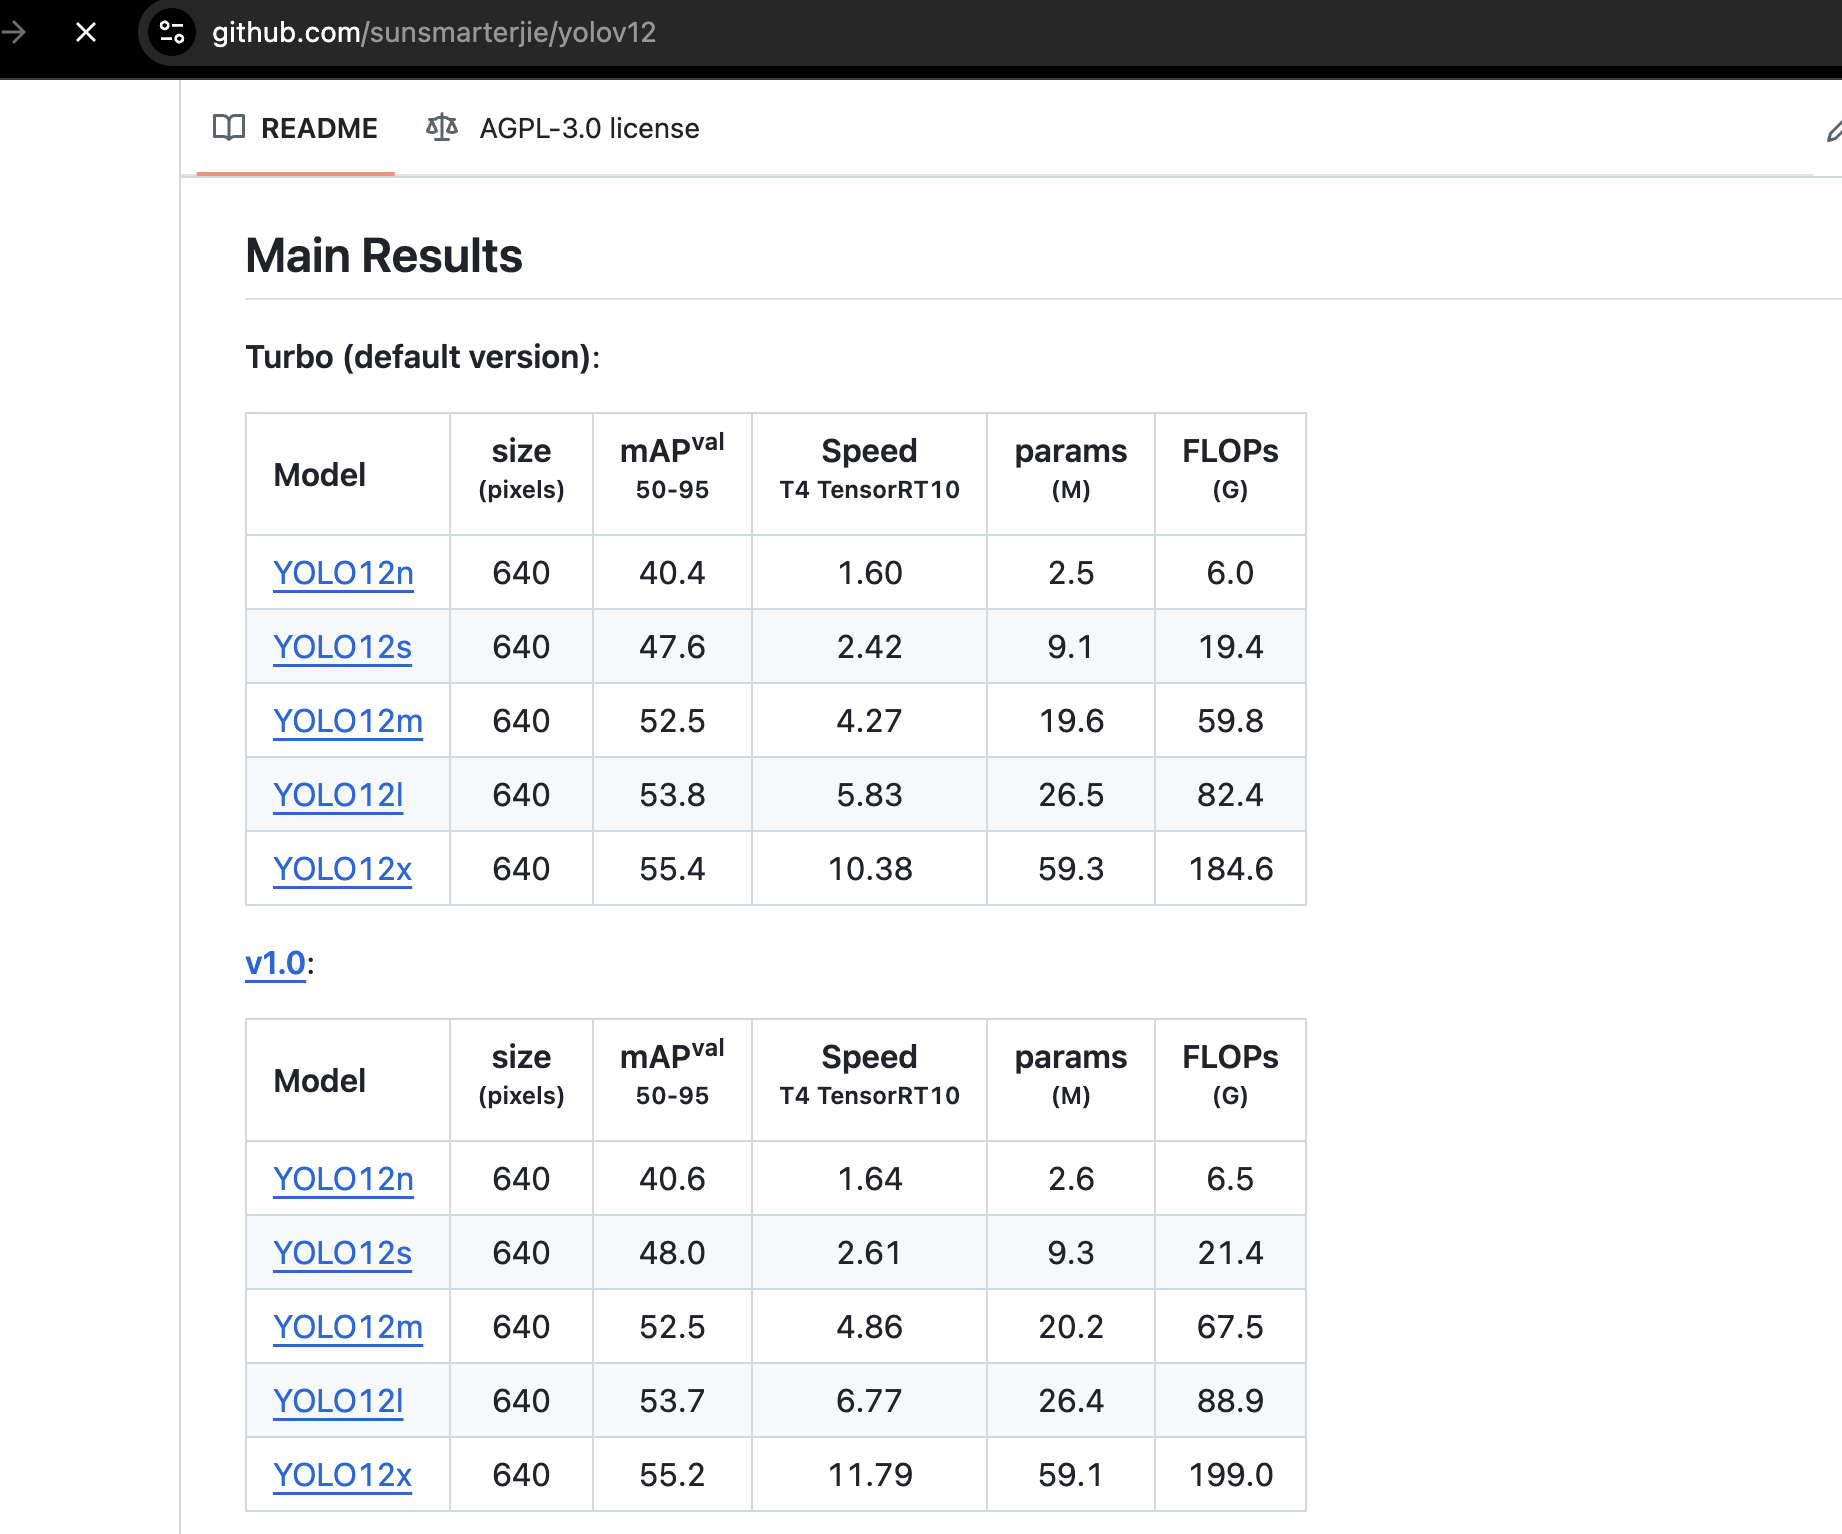Click mAP value 48.0
1842x1534 pixels.
(x=672, y=1253)
